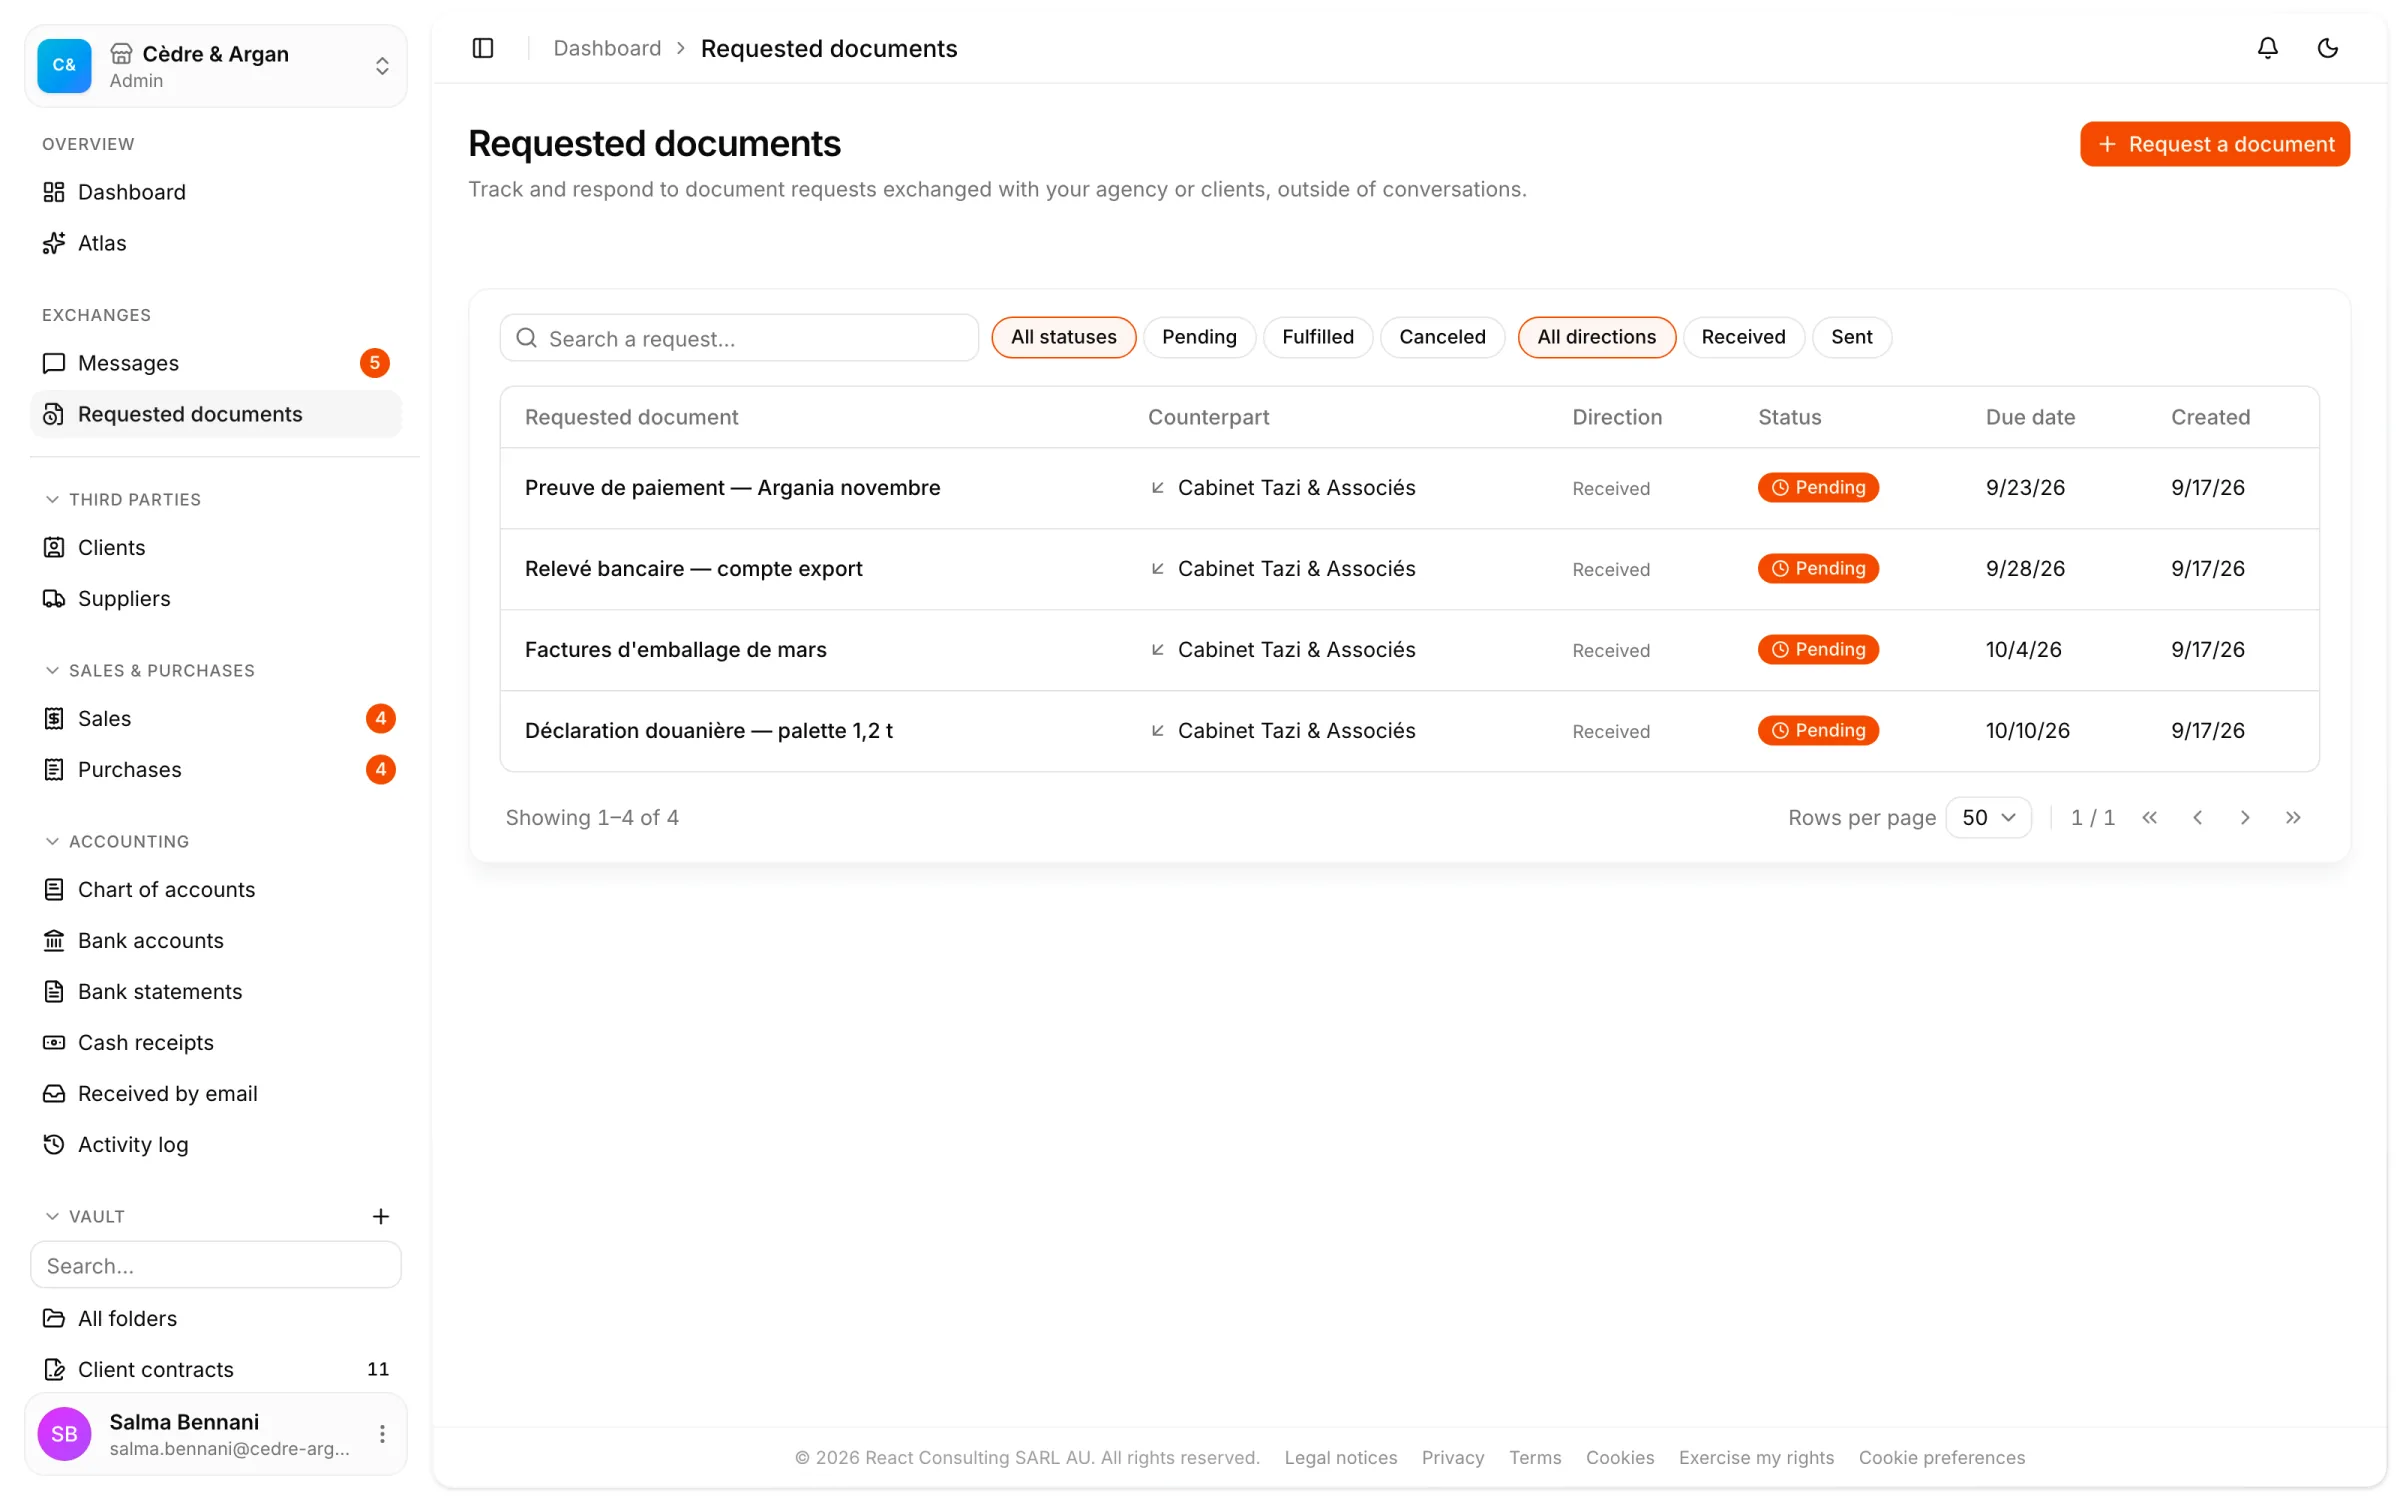
Task: Select the All statuses filter
Action: 1063,337
